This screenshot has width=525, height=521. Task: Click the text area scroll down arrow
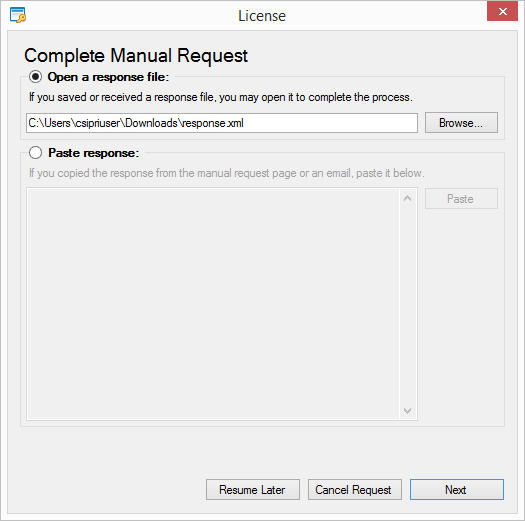407,410
